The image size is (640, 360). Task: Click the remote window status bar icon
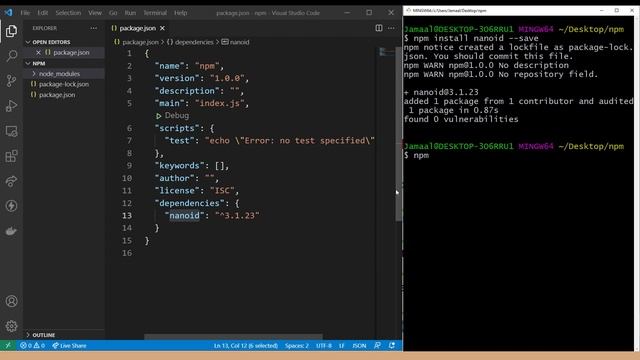[8, 345]
